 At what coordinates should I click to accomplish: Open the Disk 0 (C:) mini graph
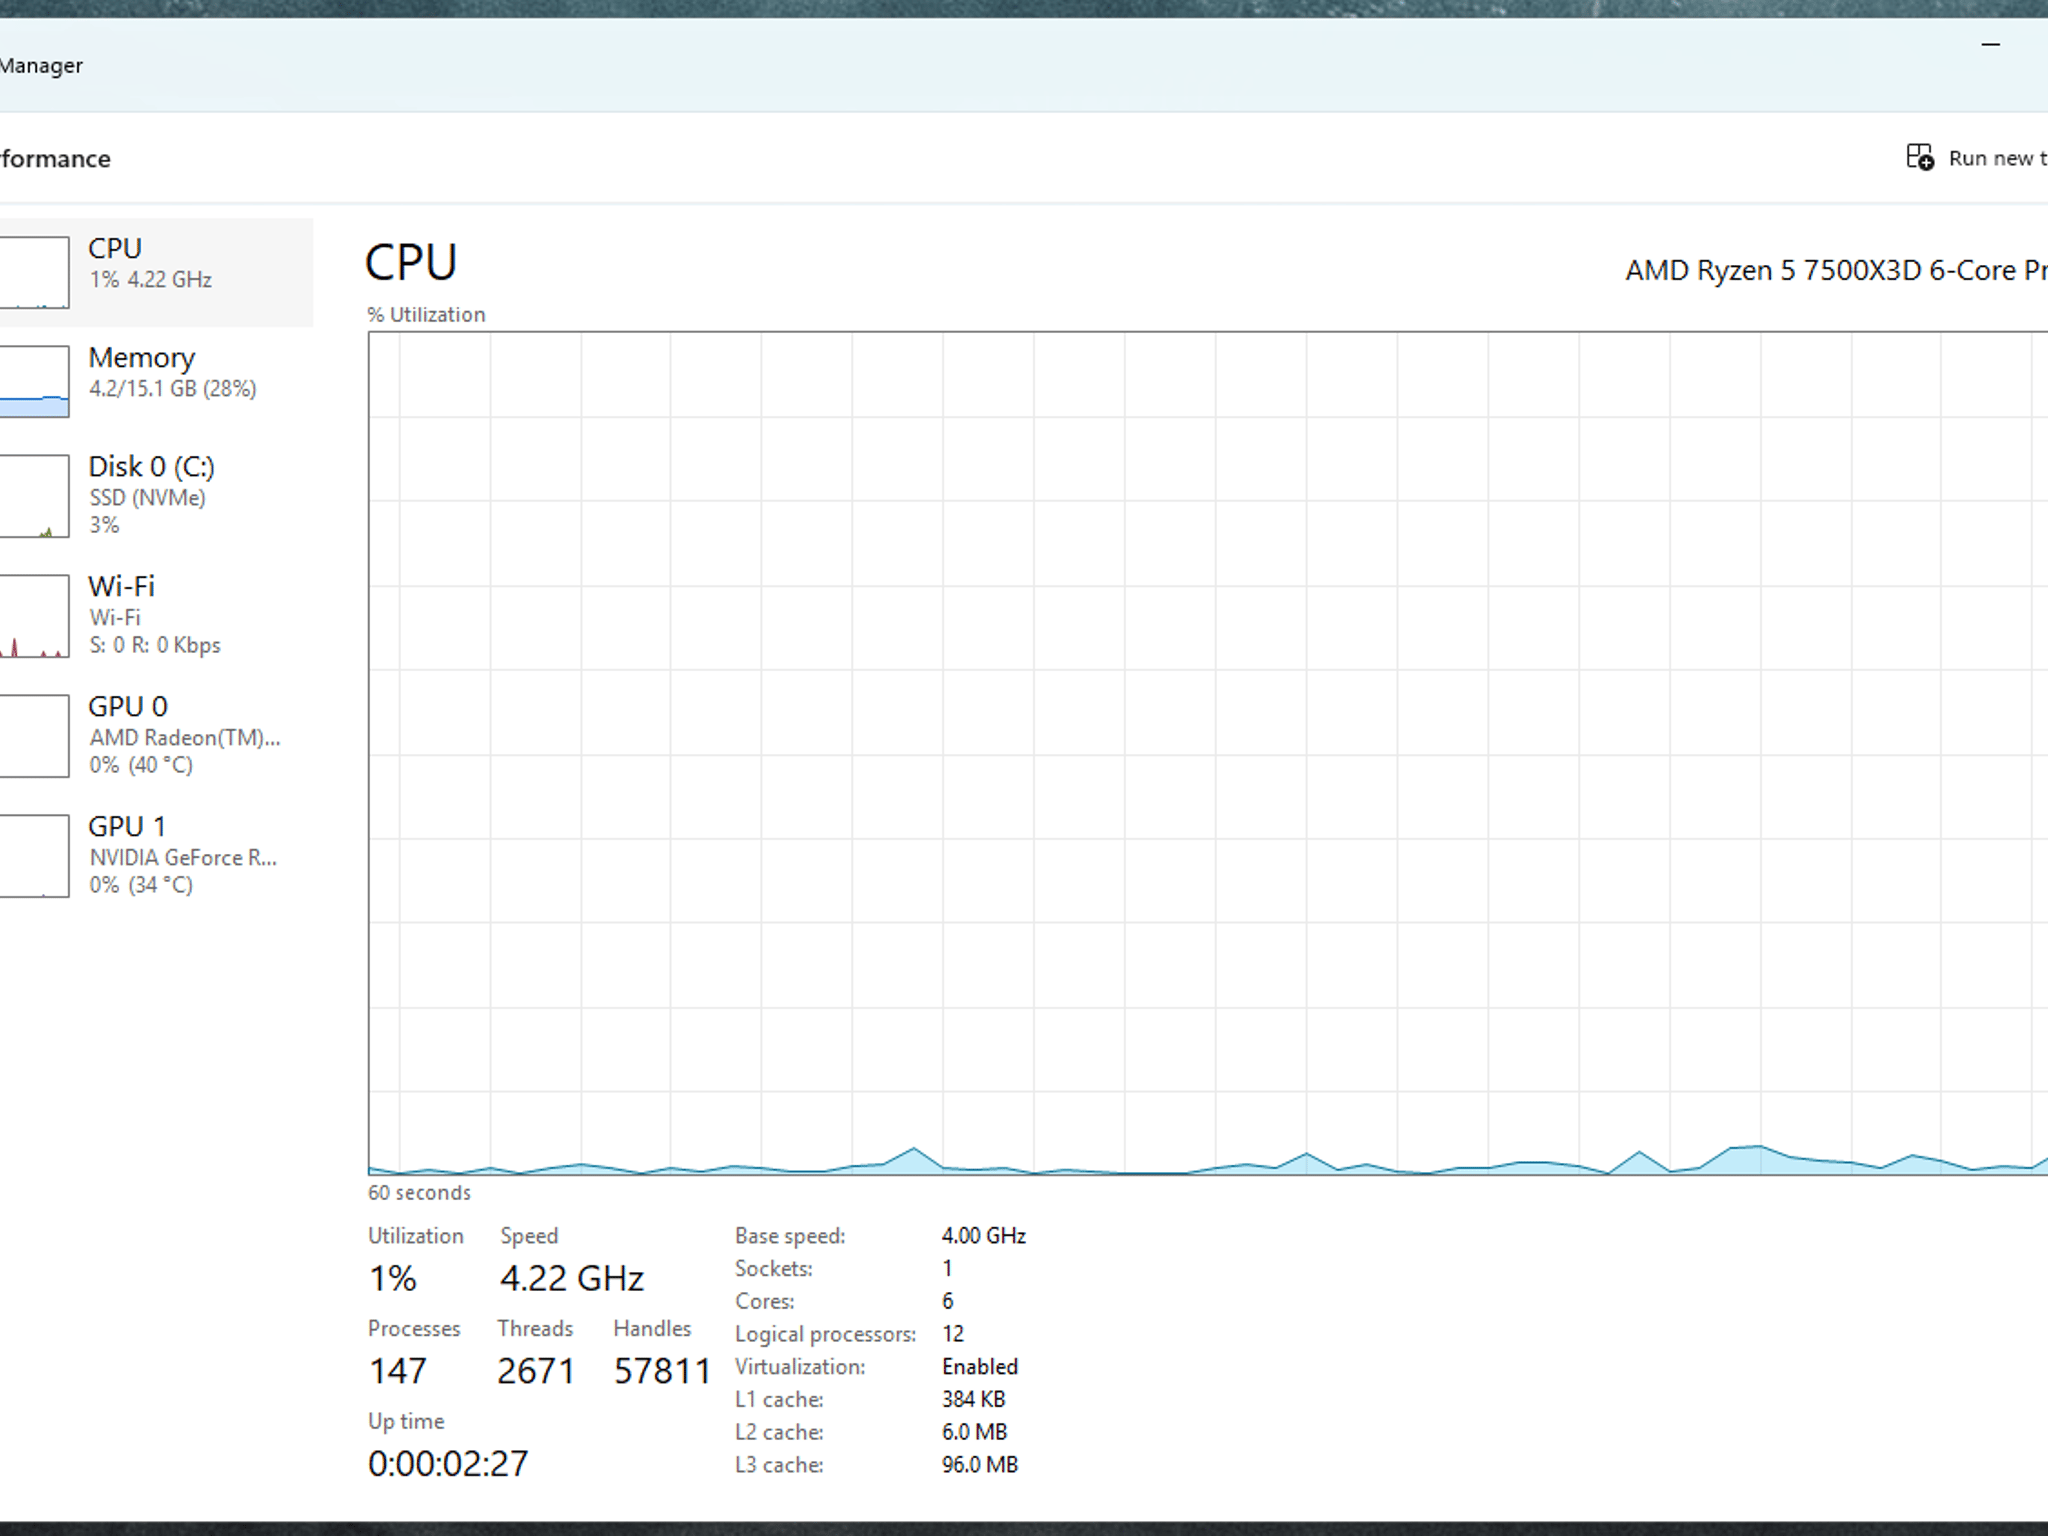tap(34, 496)
